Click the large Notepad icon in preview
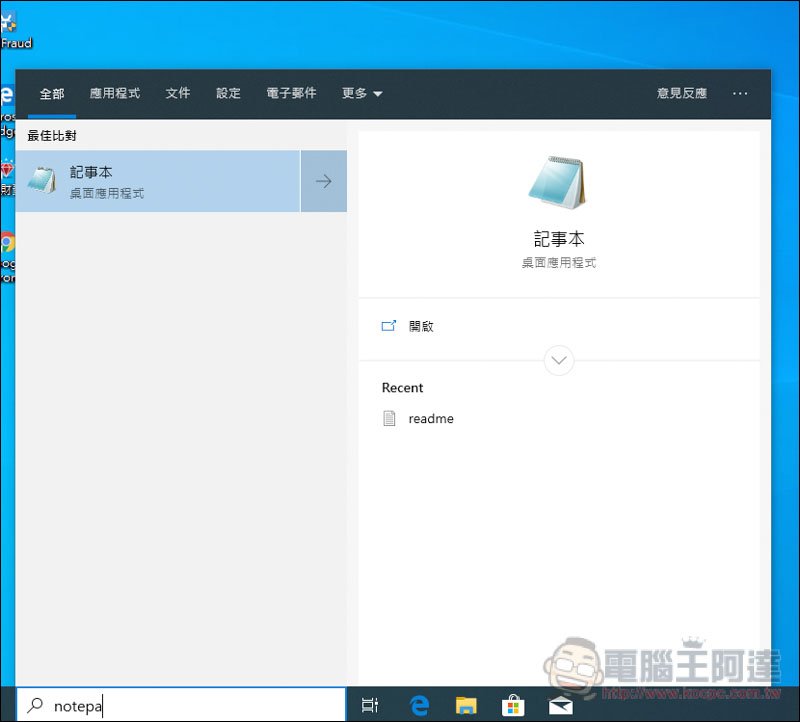Screen dimensions: 800x722 click(558, 183)
